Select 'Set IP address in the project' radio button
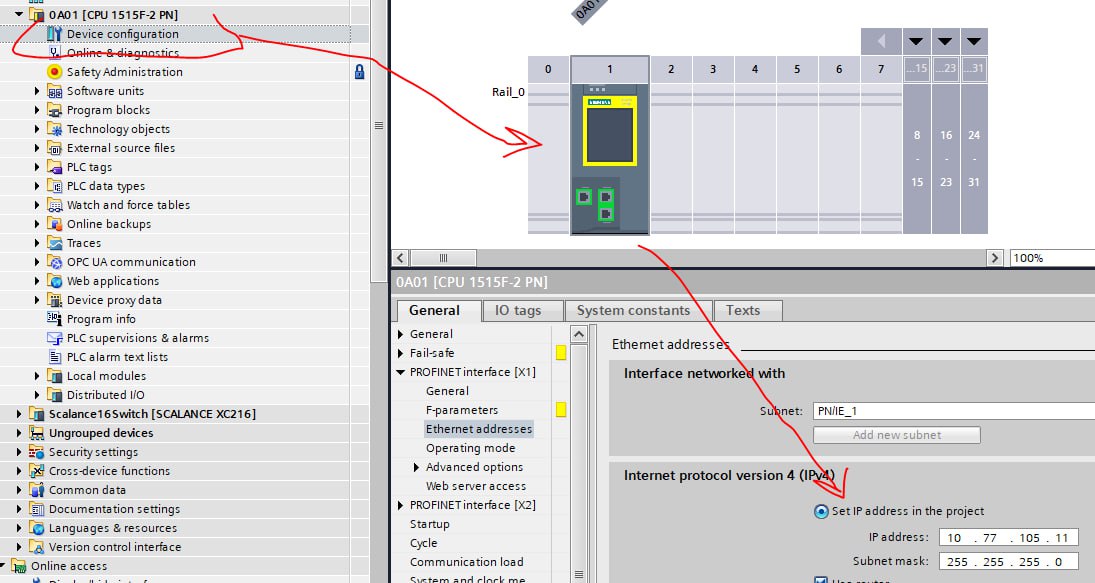 [x=821, y=511]
